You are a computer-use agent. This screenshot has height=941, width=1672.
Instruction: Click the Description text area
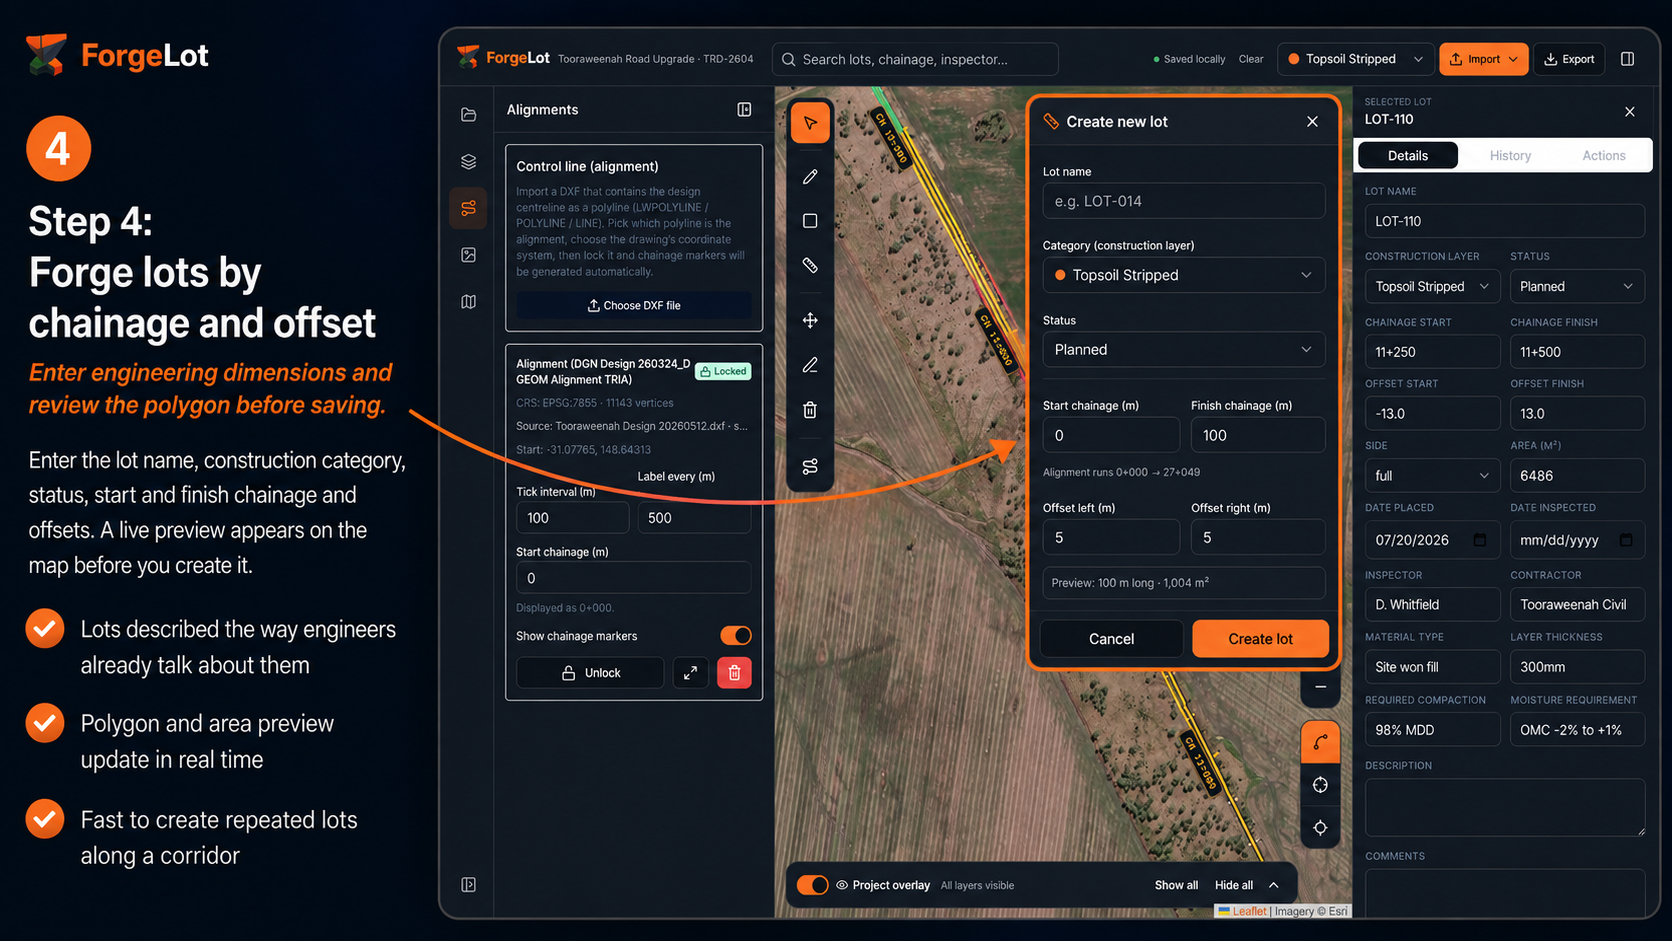click(x=1504, y=807)
